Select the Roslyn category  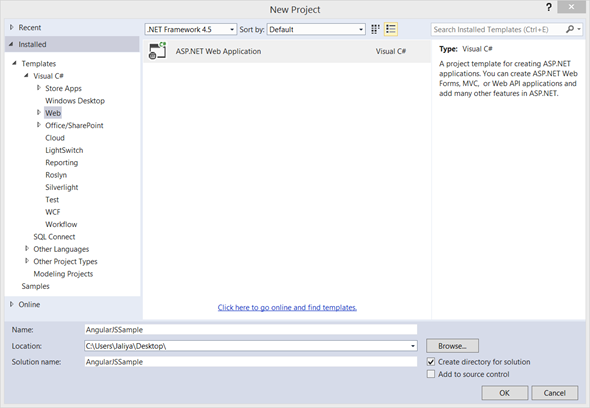pyautogui.click(x=56, y=175)
